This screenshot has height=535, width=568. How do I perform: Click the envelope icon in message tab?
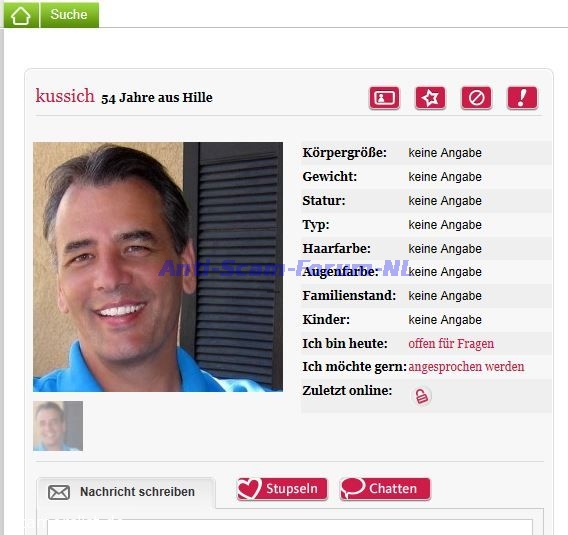(59, 492)
